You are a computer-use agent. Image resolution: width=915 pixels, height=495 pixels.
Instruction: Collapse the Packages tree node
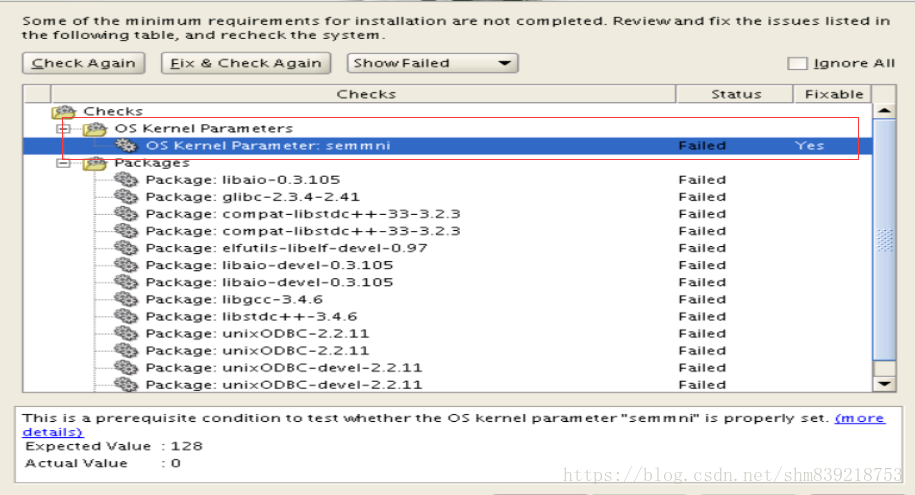coord(64,163)
